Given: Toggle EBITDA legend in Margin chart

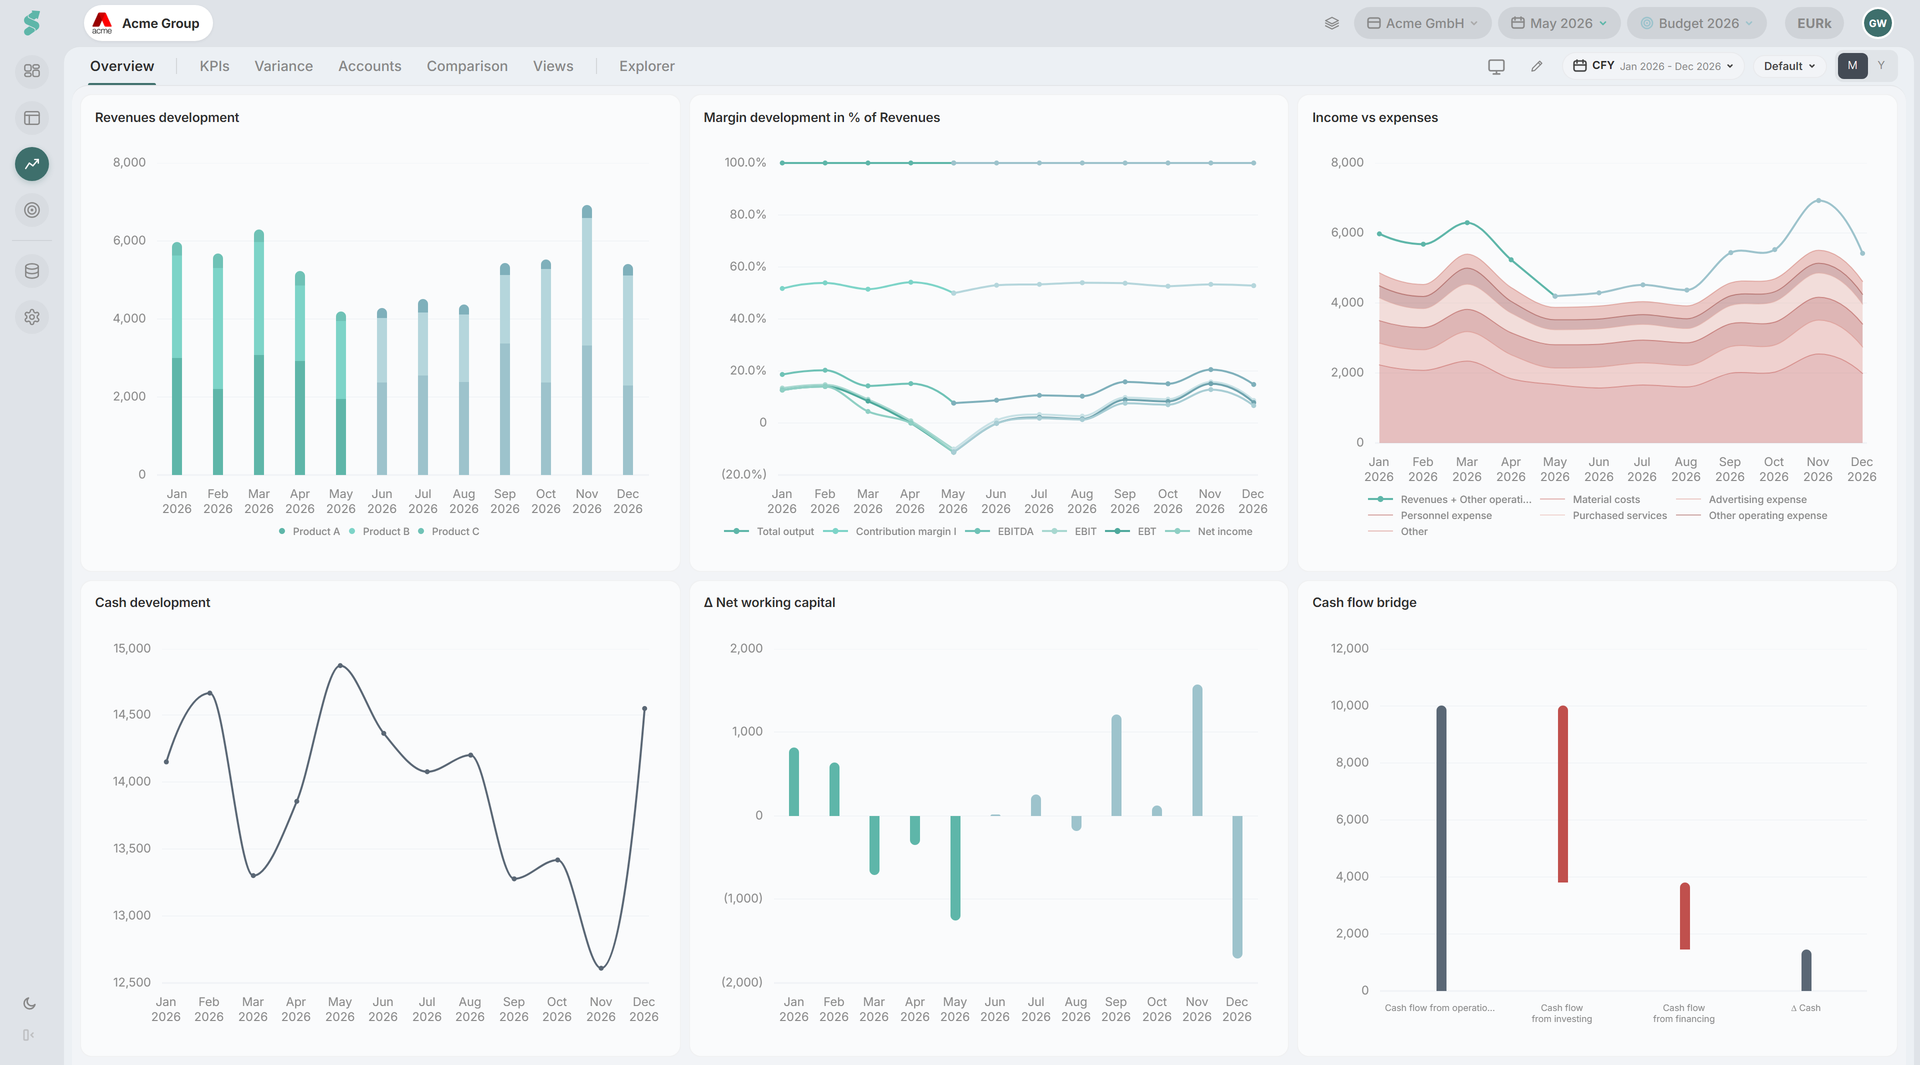Looking at the screenshot, I should (999, 532).
